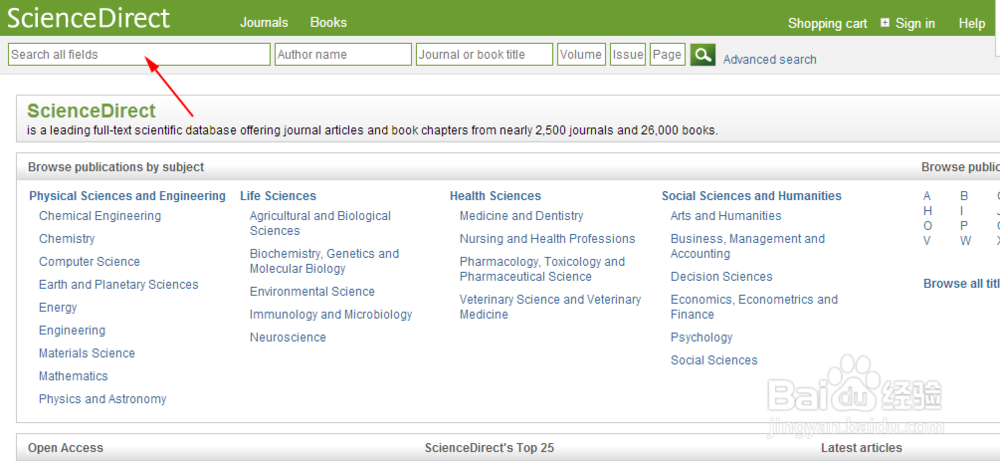
Task: Open Biochemistry, Genetics and Molecular Biology
Action: pos(324,261)
